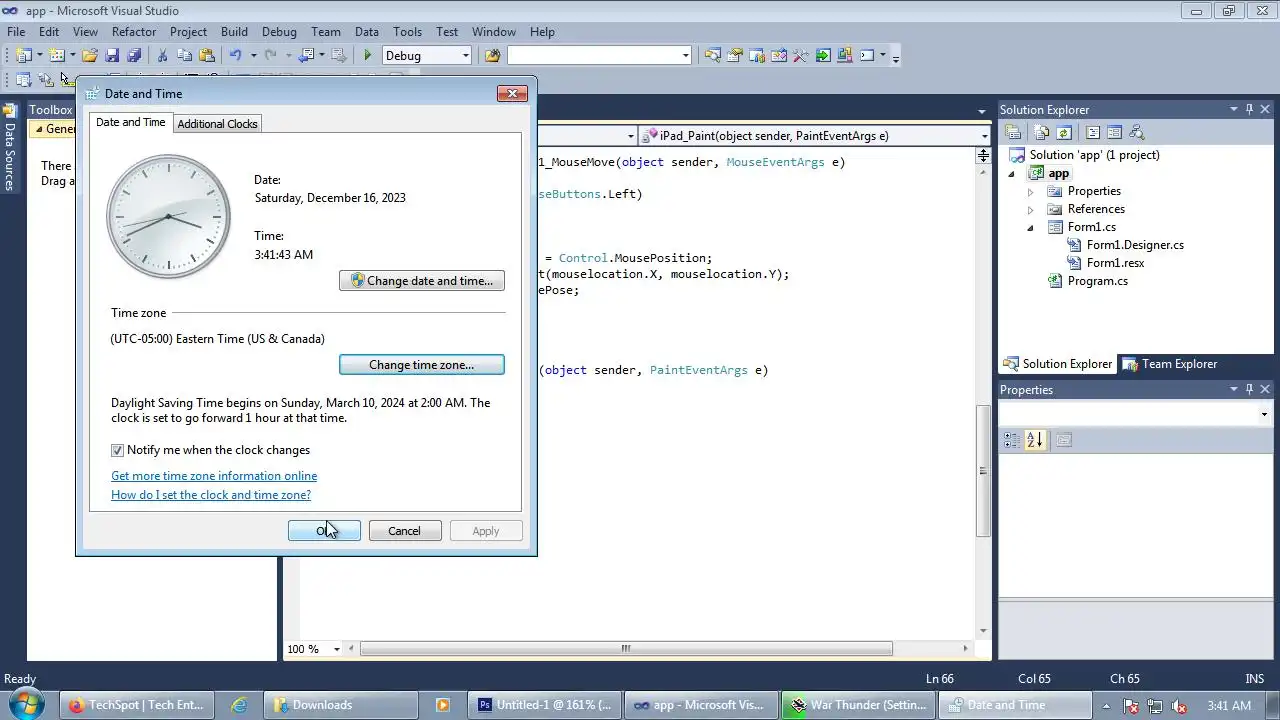Open the Refactor menu
Viewport: 1280px width, 720px height.
[x=133, y=32]
